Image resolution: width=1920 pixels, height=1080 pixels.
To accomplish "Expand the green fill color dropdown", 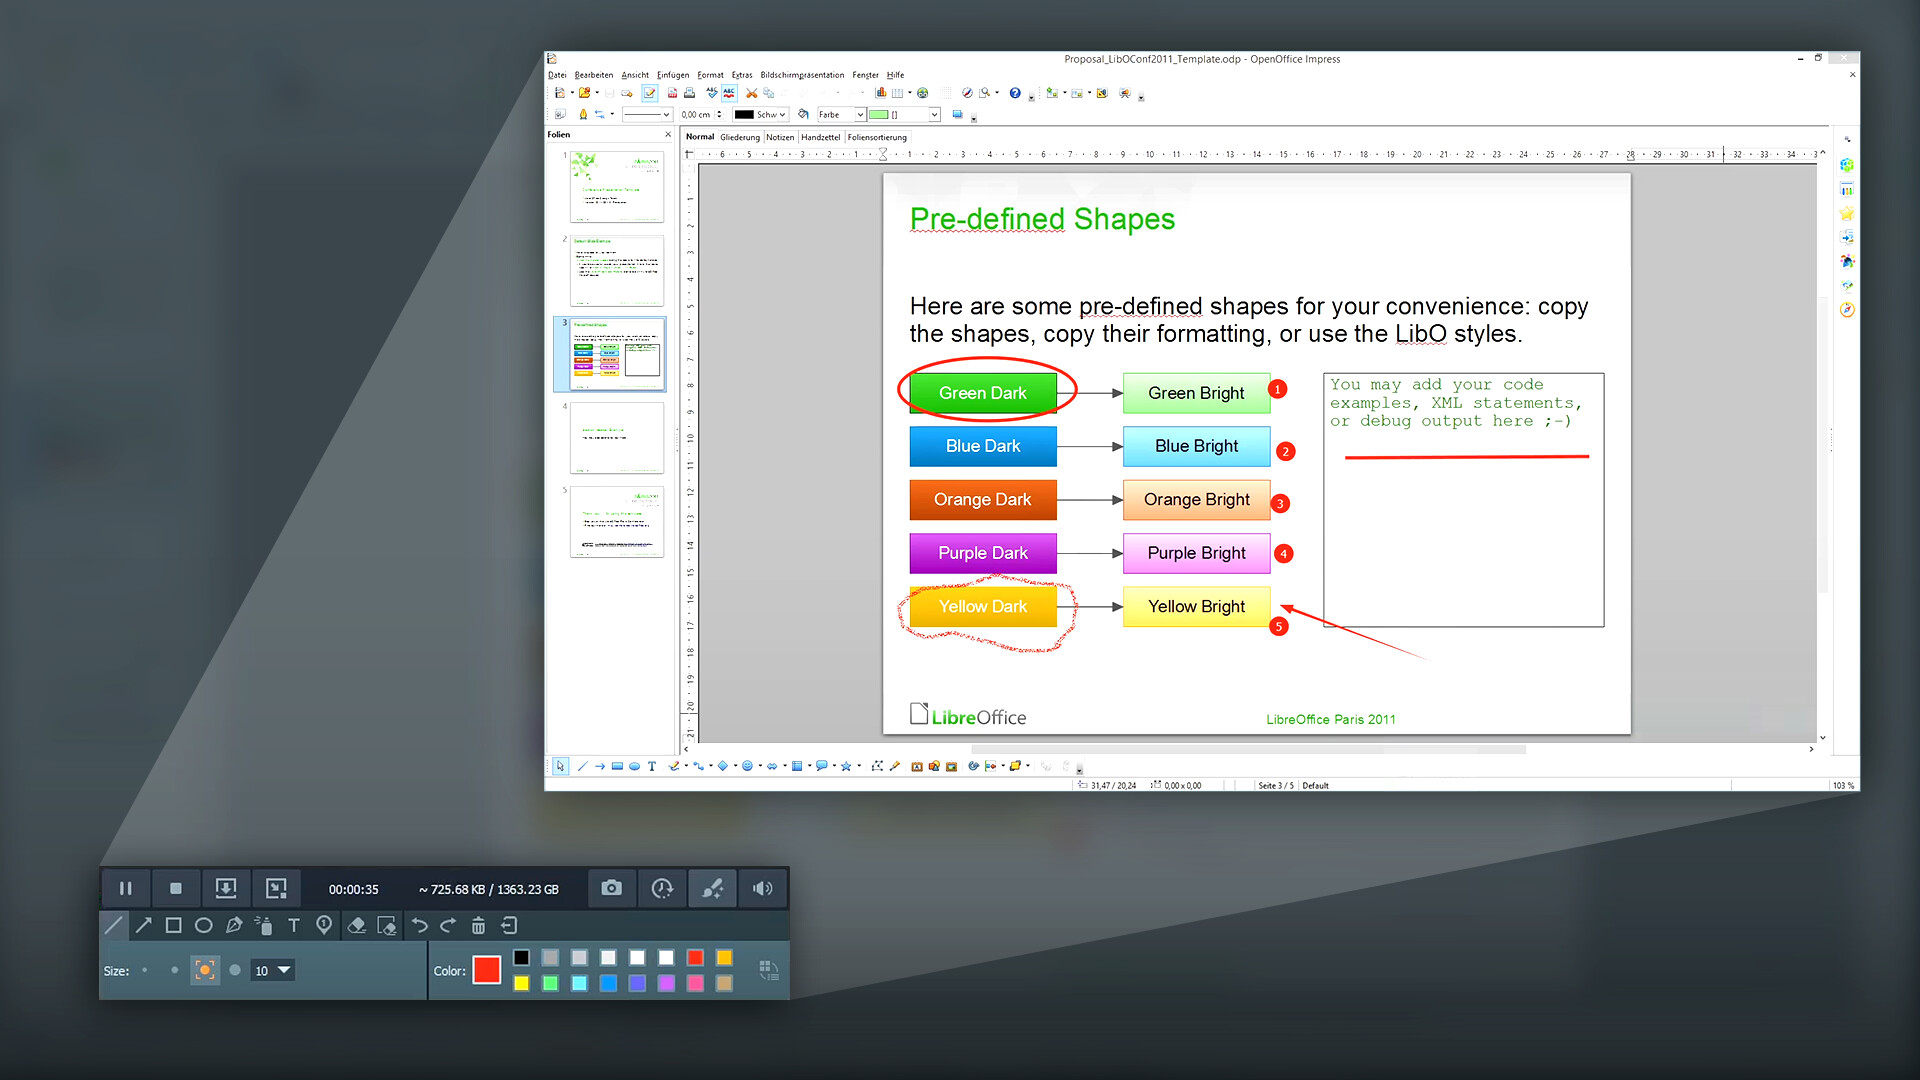I will click(x=934, y=114).
